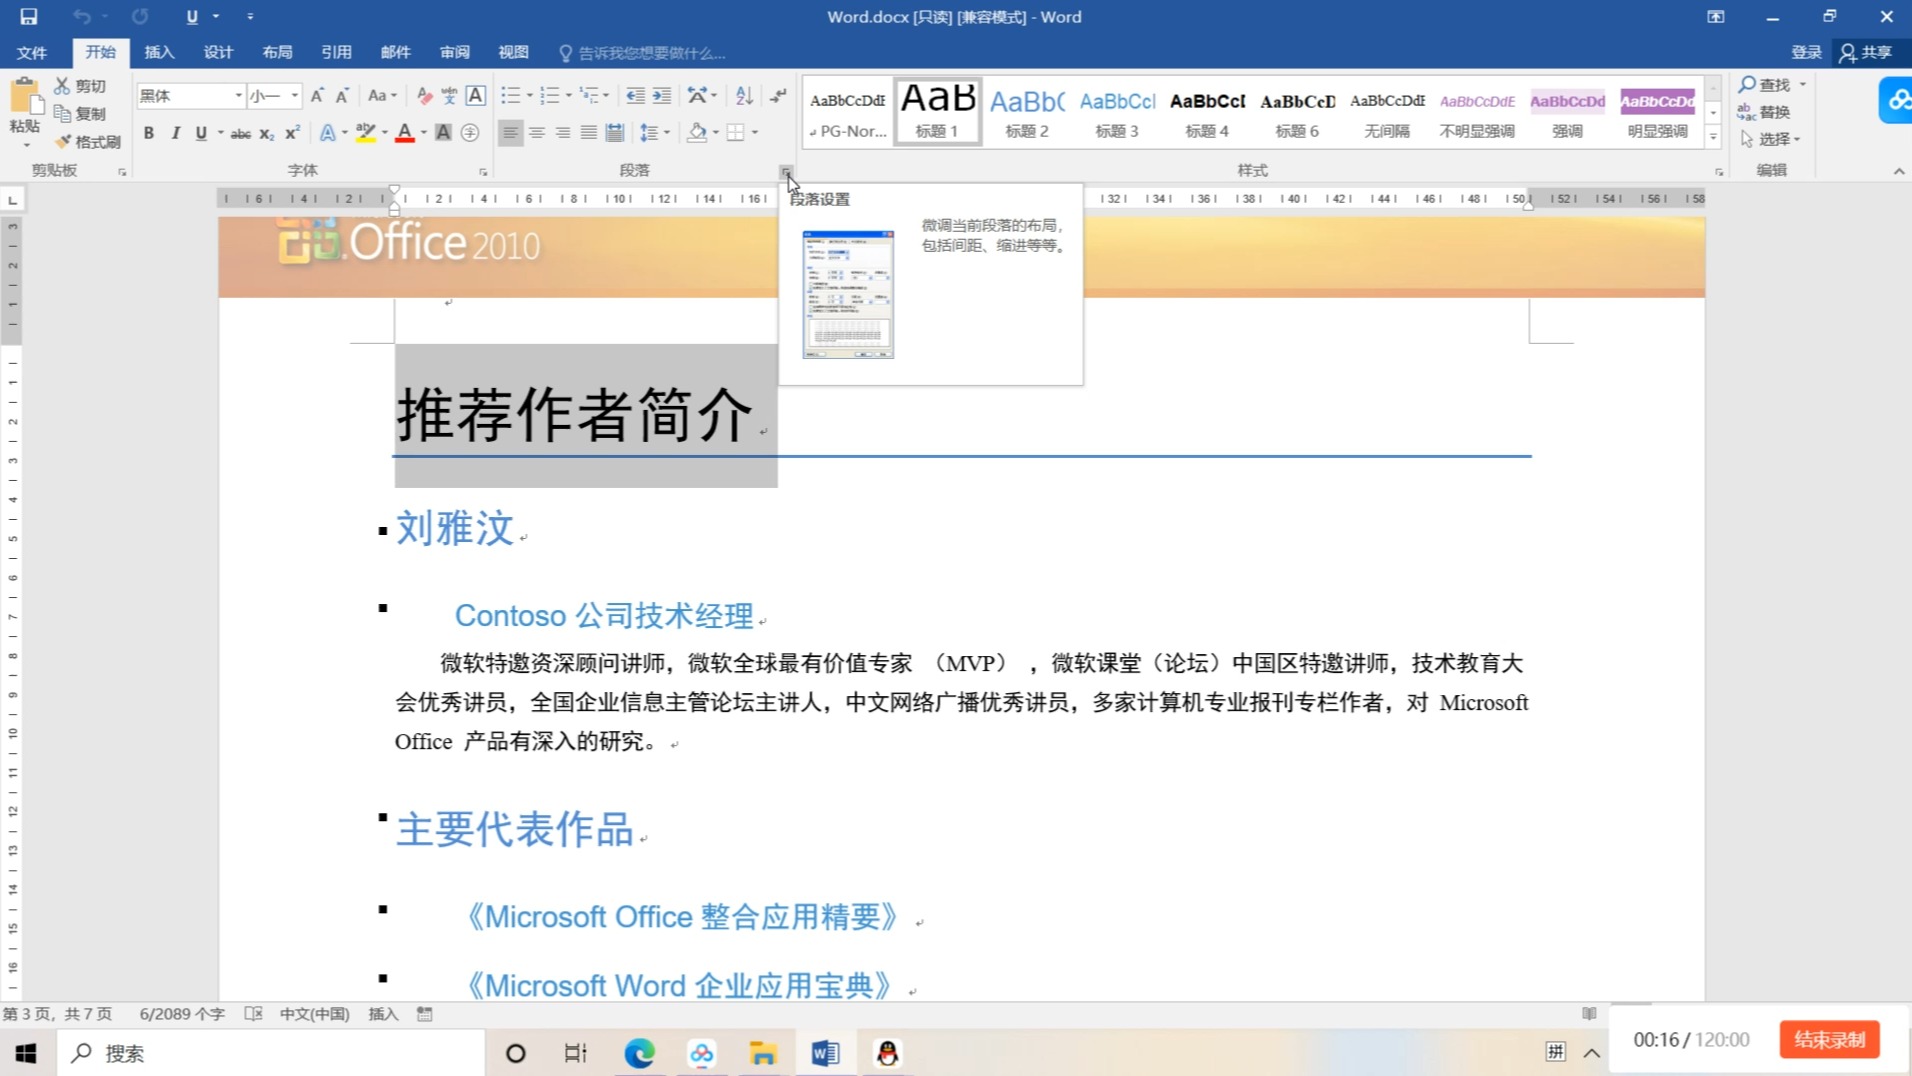Image resolution: width=1912 pixels, height=1076 pixels.
Task: Open Microsoft Edge from taskbar
Action: 639,1053
